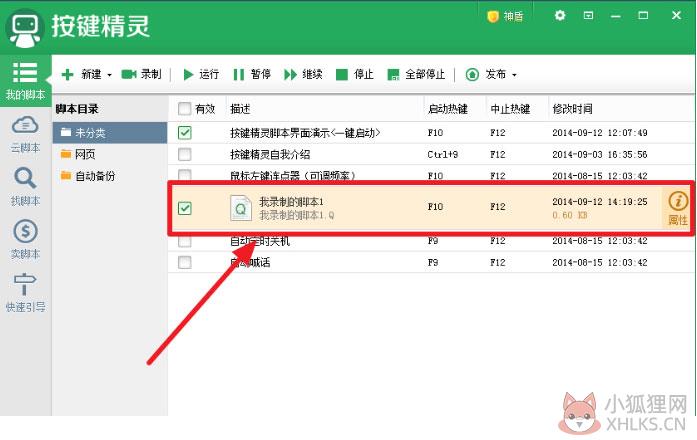
Task: Expand the 发布 dropdown arrow
Action: [514, 75]
